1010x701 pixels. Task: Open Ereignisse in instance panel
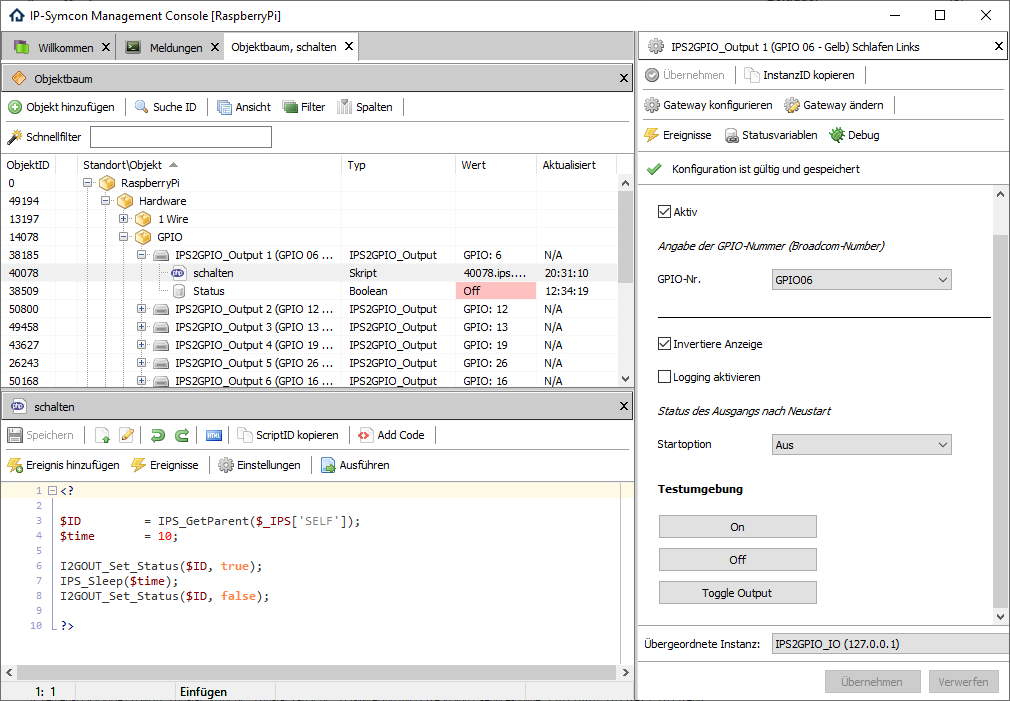click(x=678, y=135)
